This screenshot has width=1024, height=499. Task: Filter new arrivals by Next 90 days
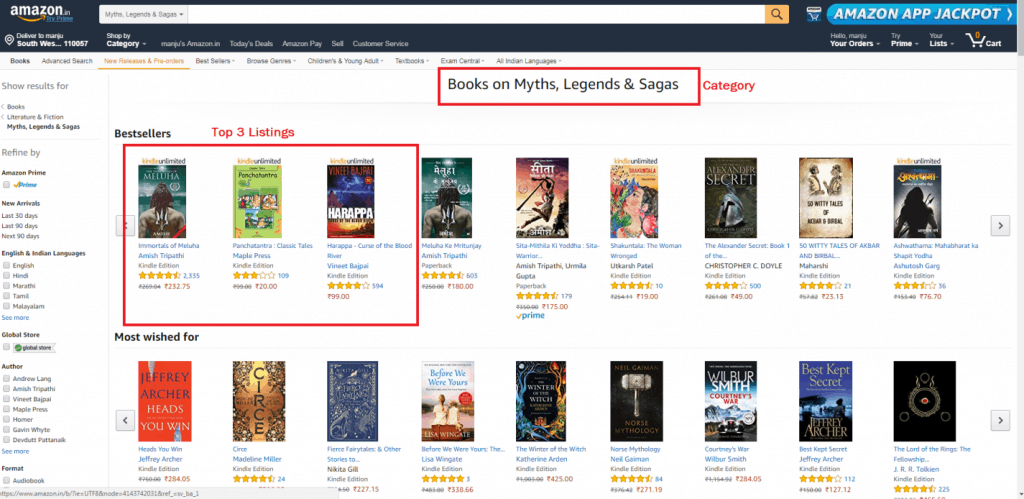20,236
